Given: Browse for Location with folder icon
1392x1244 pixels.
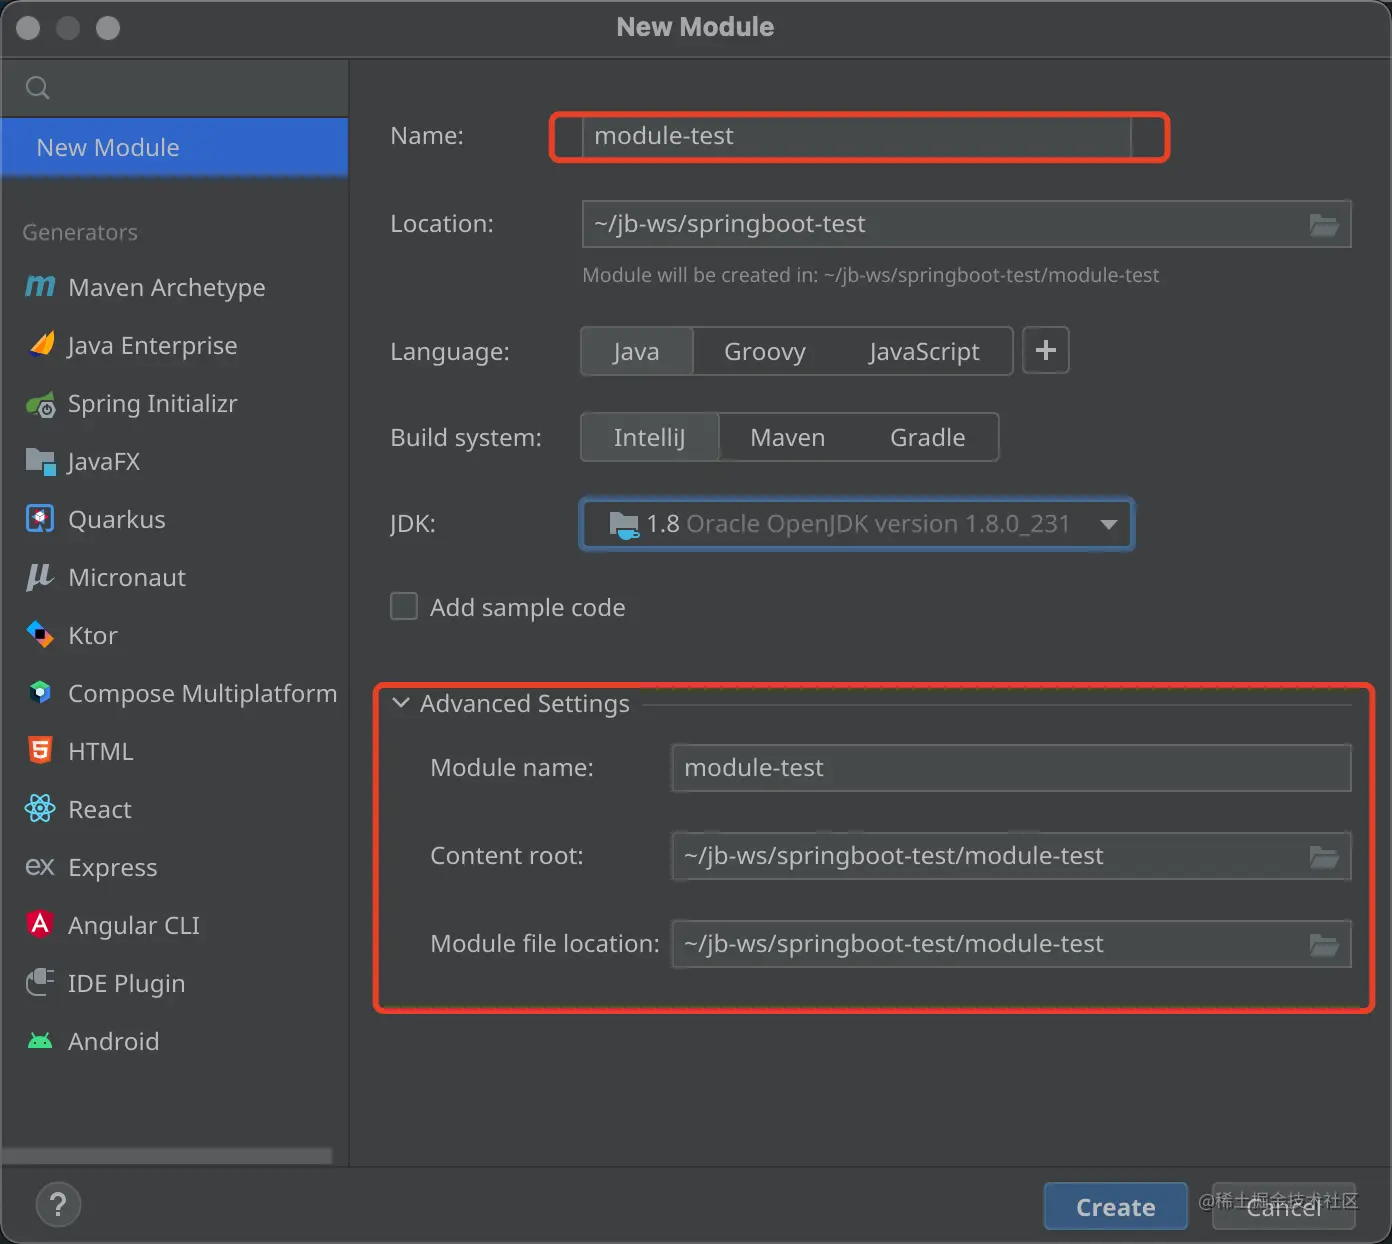Looking at the screenshot, I should [1324, 224].
